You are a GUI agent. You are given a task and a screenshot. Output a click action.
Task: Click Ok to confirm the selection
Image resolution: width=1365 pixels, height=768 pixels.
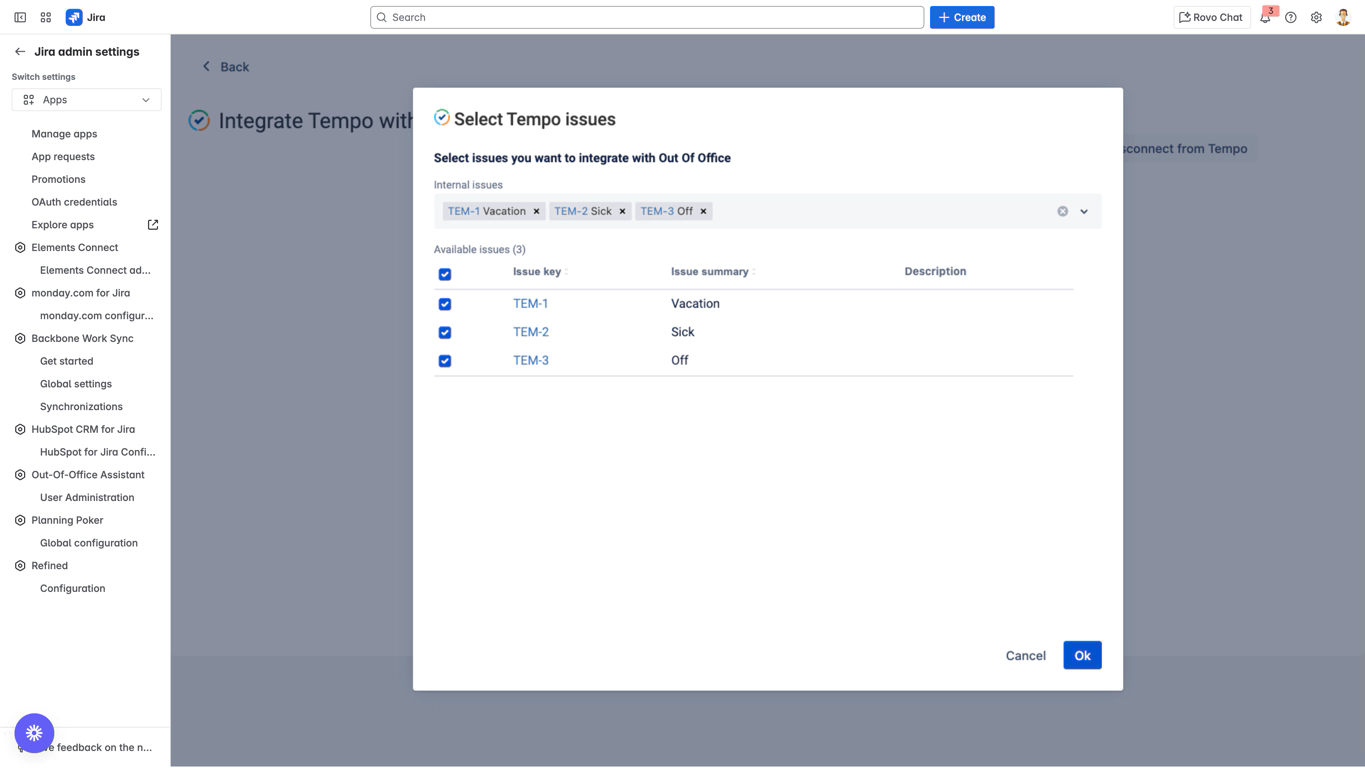[x=1082, y=655]
